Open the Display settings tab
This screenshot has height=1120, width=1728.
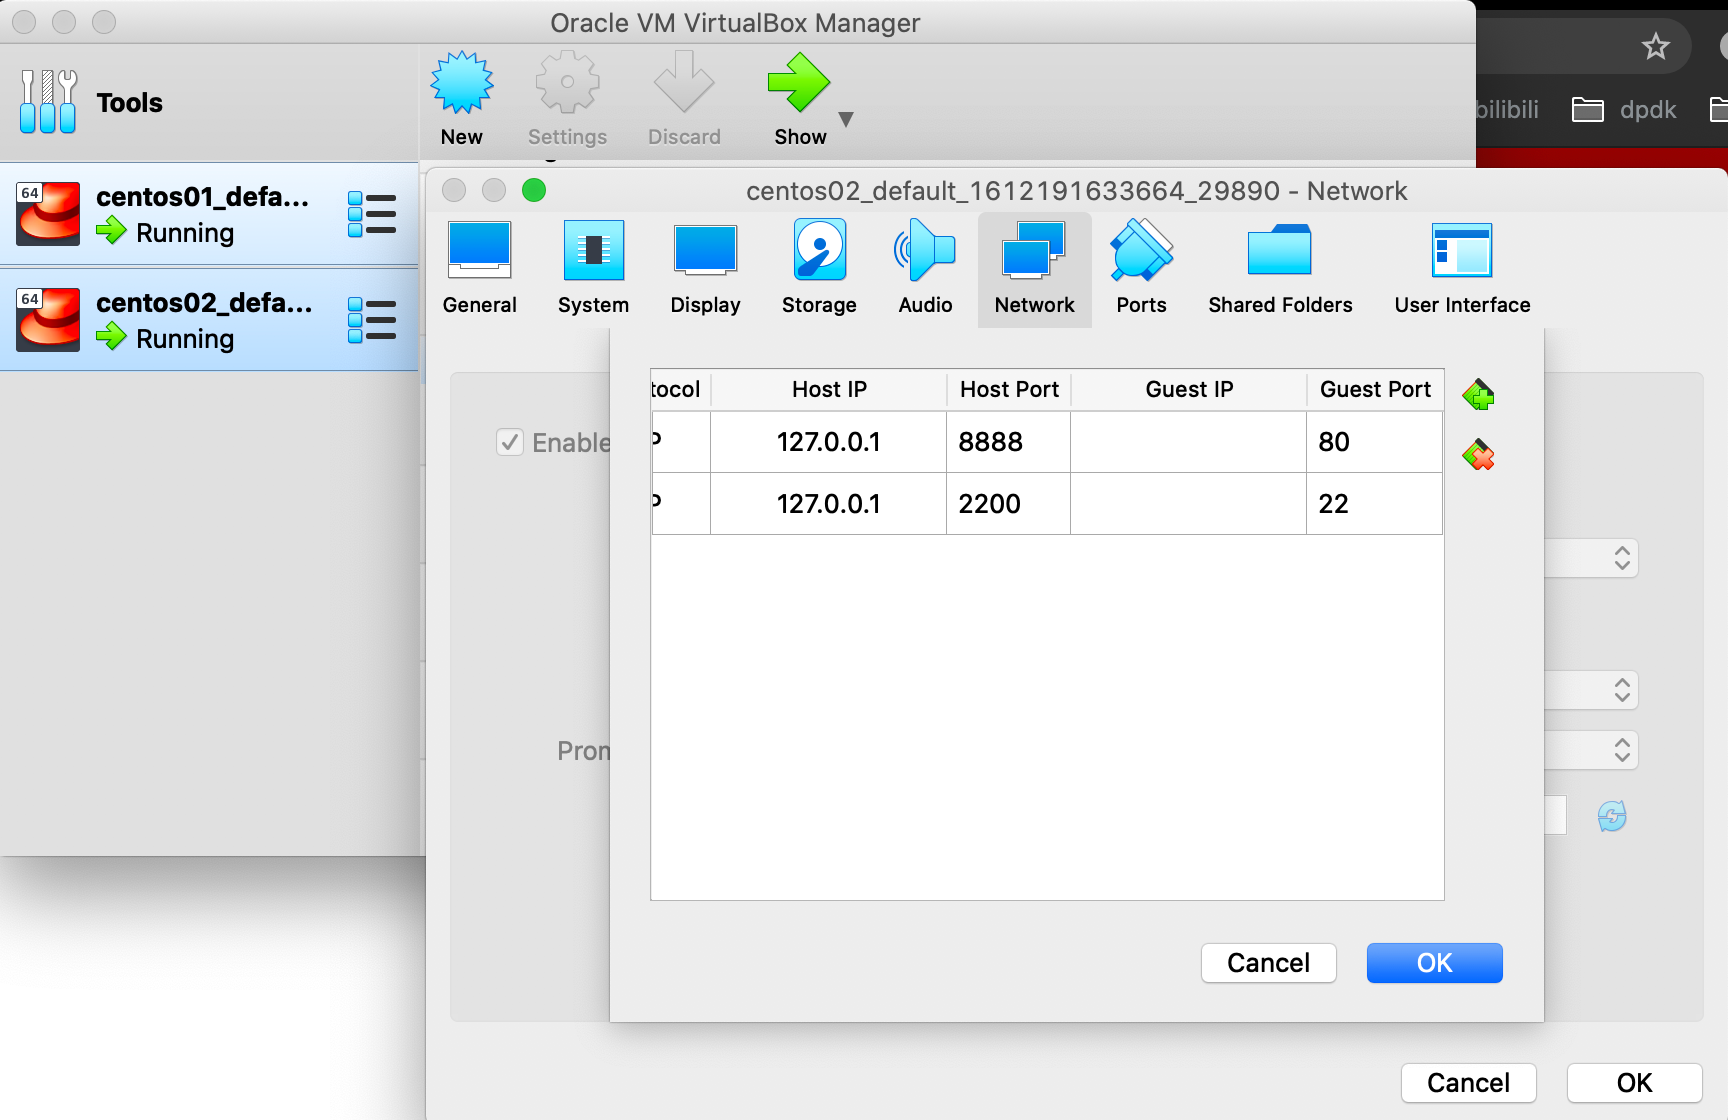coord(706,269)
